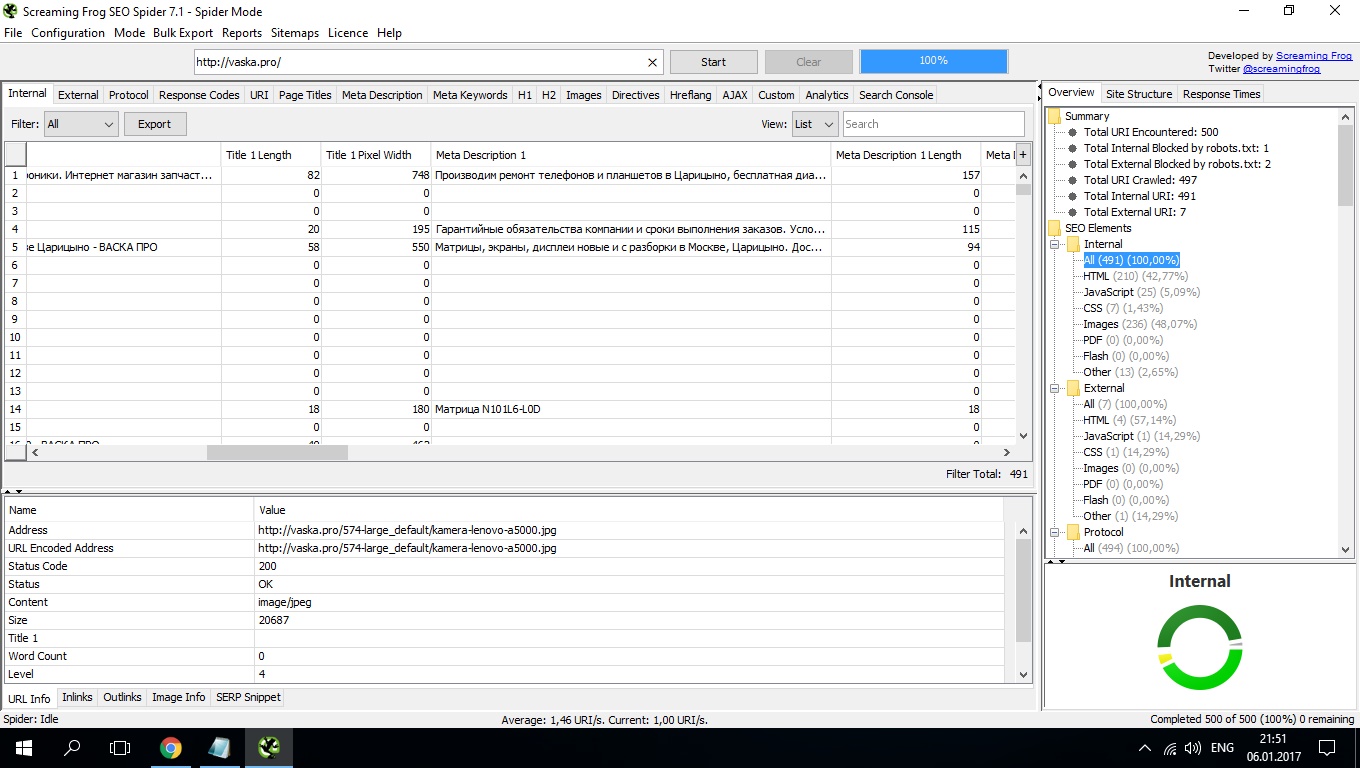1360x768 pixels.
Task: Launch Chrome from the taskbar
Action: (x=171, y=747)
